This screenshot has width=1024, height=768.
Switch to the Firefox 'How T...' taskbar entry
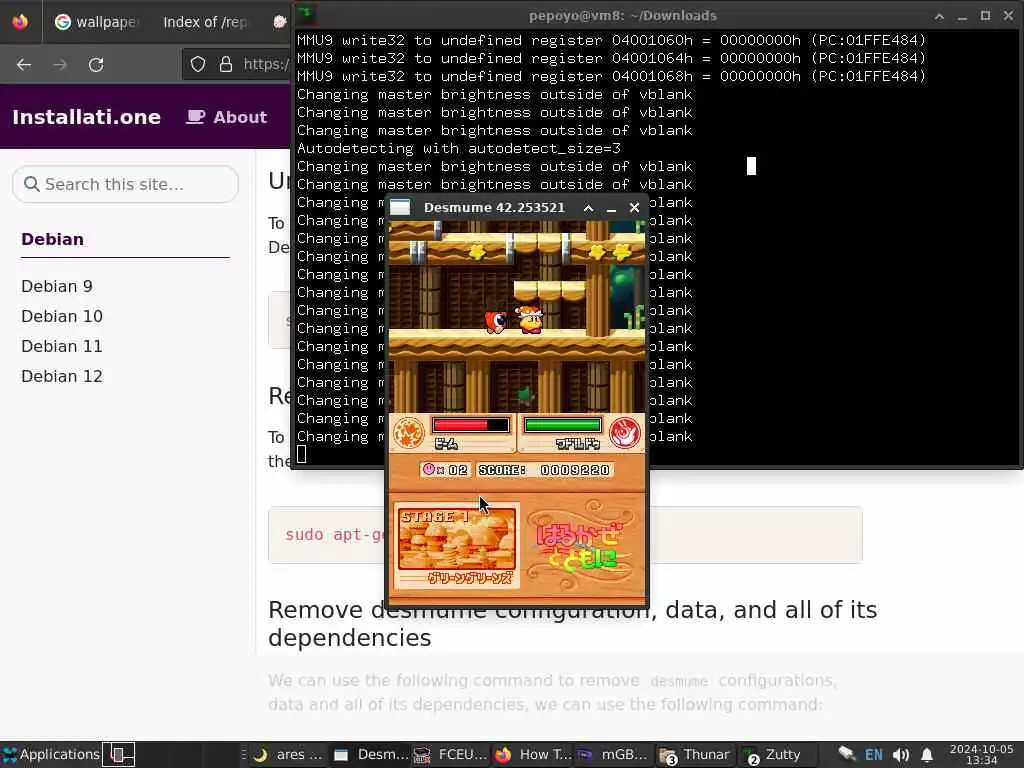533,754
